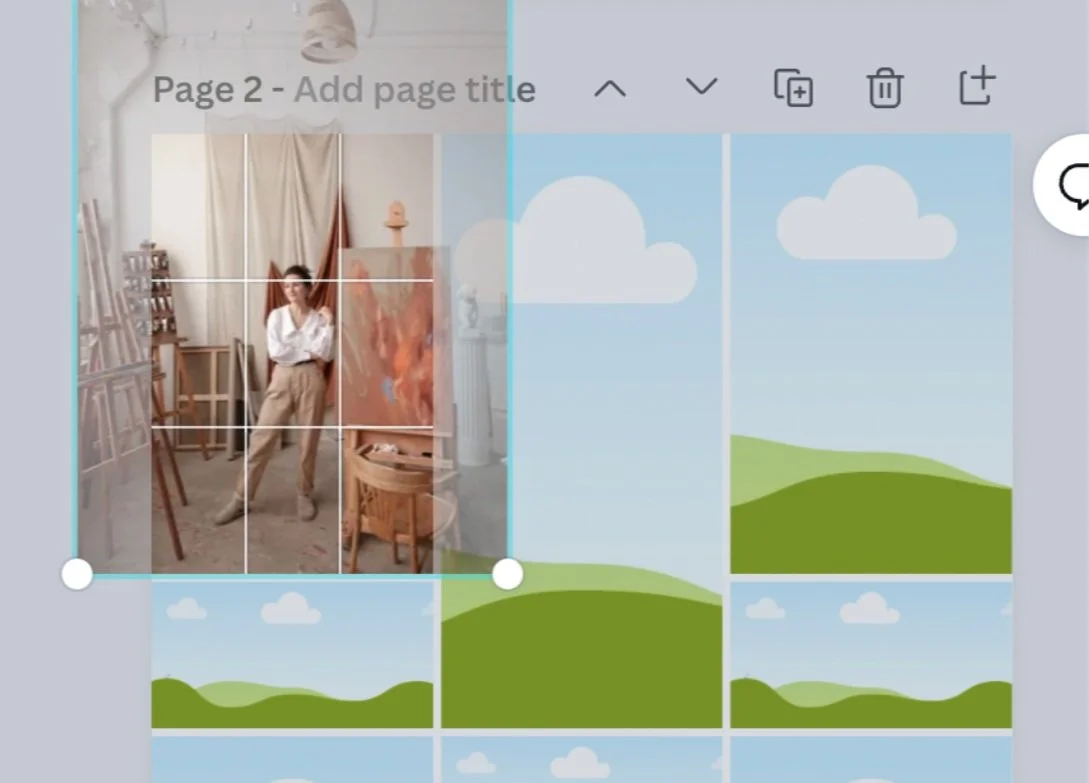Select the bottom-right resize handle
Image resolution: width=1089 pixels, height=783 pixels.
[509, 574]
